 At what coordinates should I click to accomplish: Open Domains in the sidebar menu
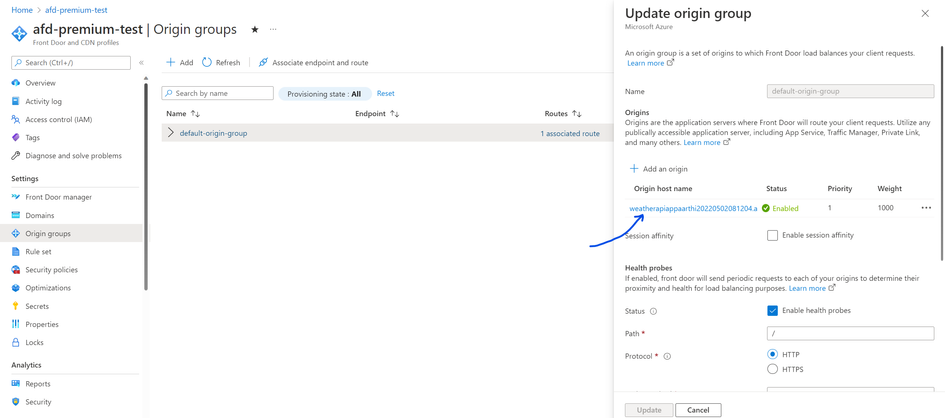click(x=40, y=215)
